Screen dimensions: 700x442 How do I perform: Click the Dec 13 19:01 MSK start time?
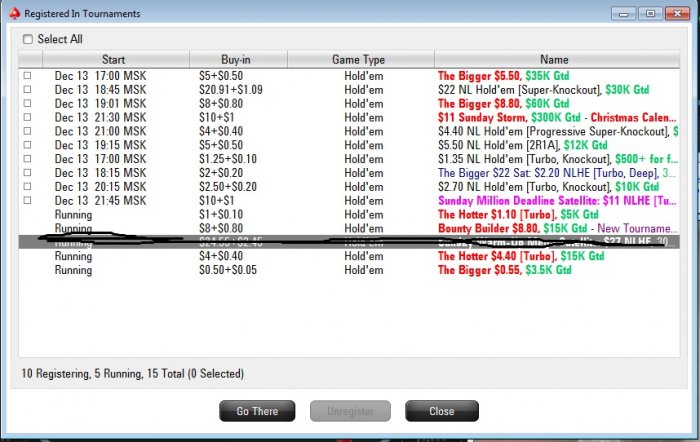click(x=100, y=104)
